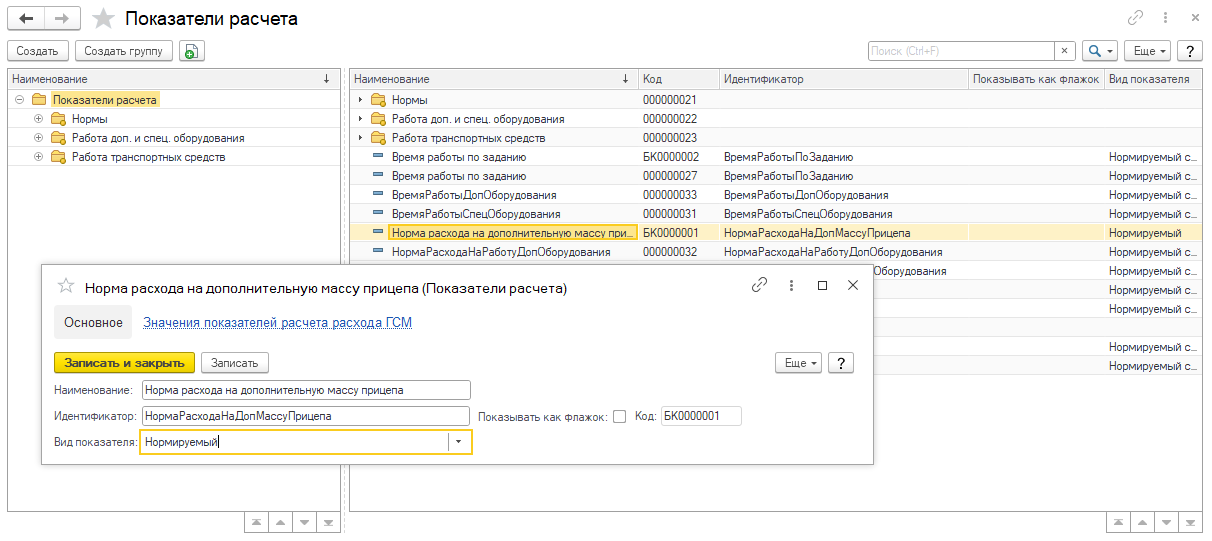Clear the search field with X
Image resolution: width=1212 pixels, height=541 pixels.
1065,51
